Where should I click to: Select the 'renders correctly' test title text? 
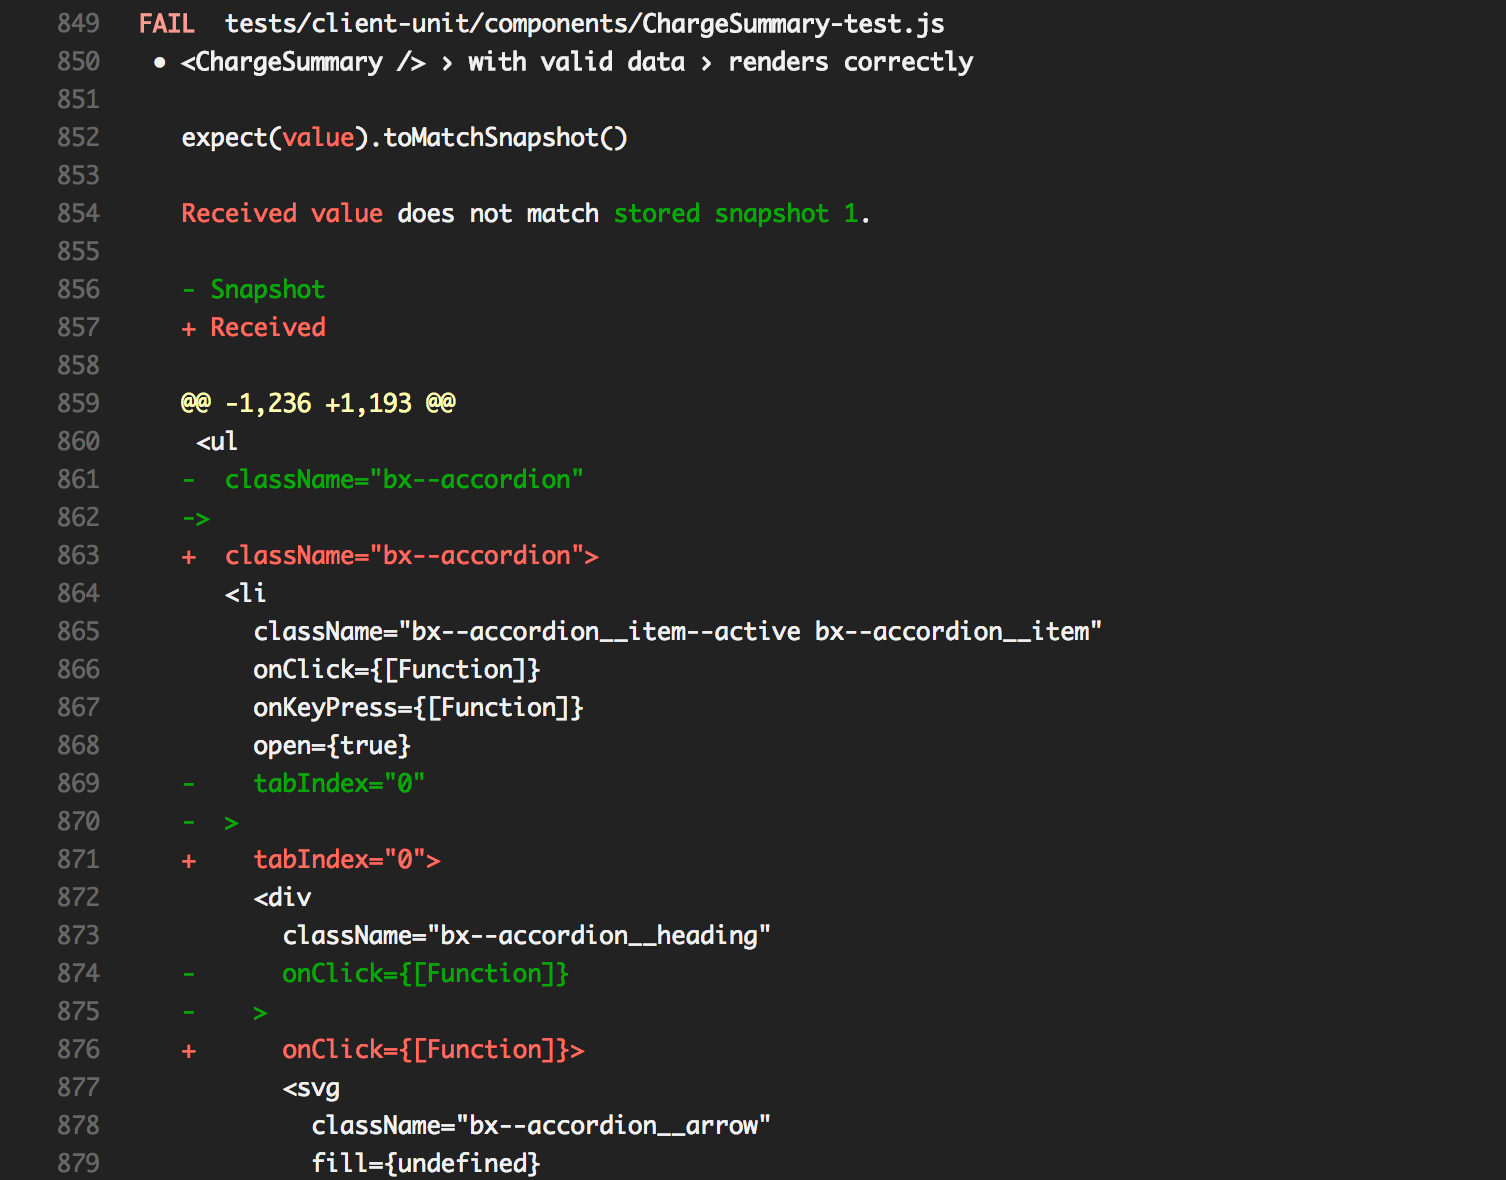850,62
